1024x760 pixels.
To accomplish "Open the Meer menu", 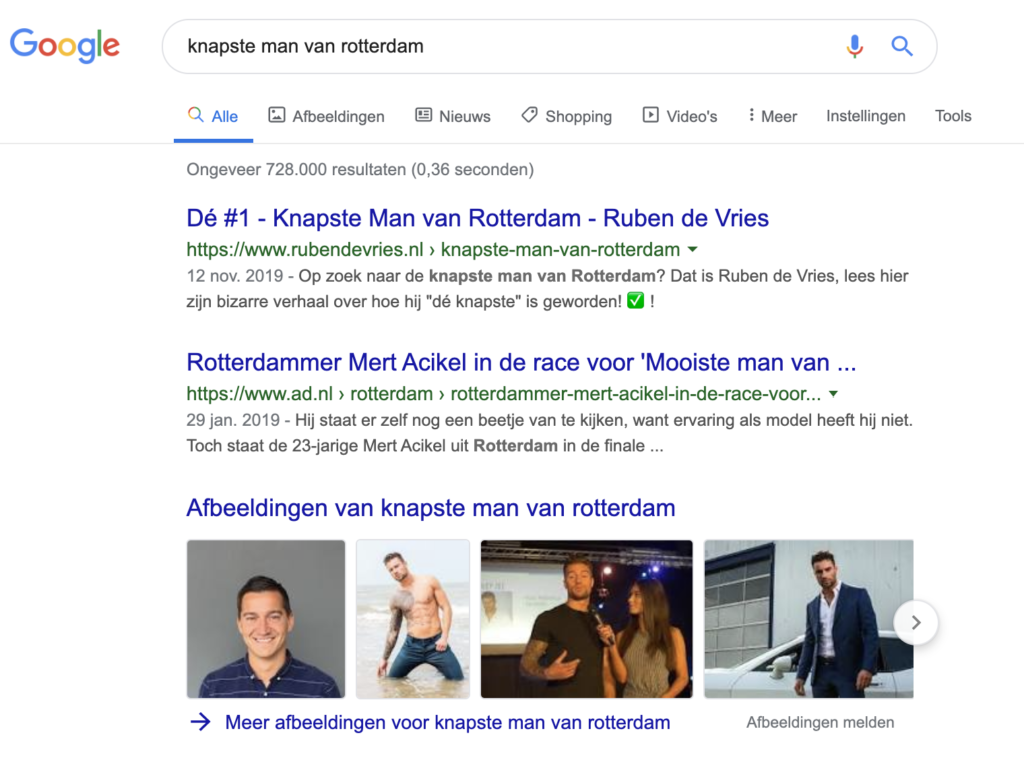I will coord(773,116).
